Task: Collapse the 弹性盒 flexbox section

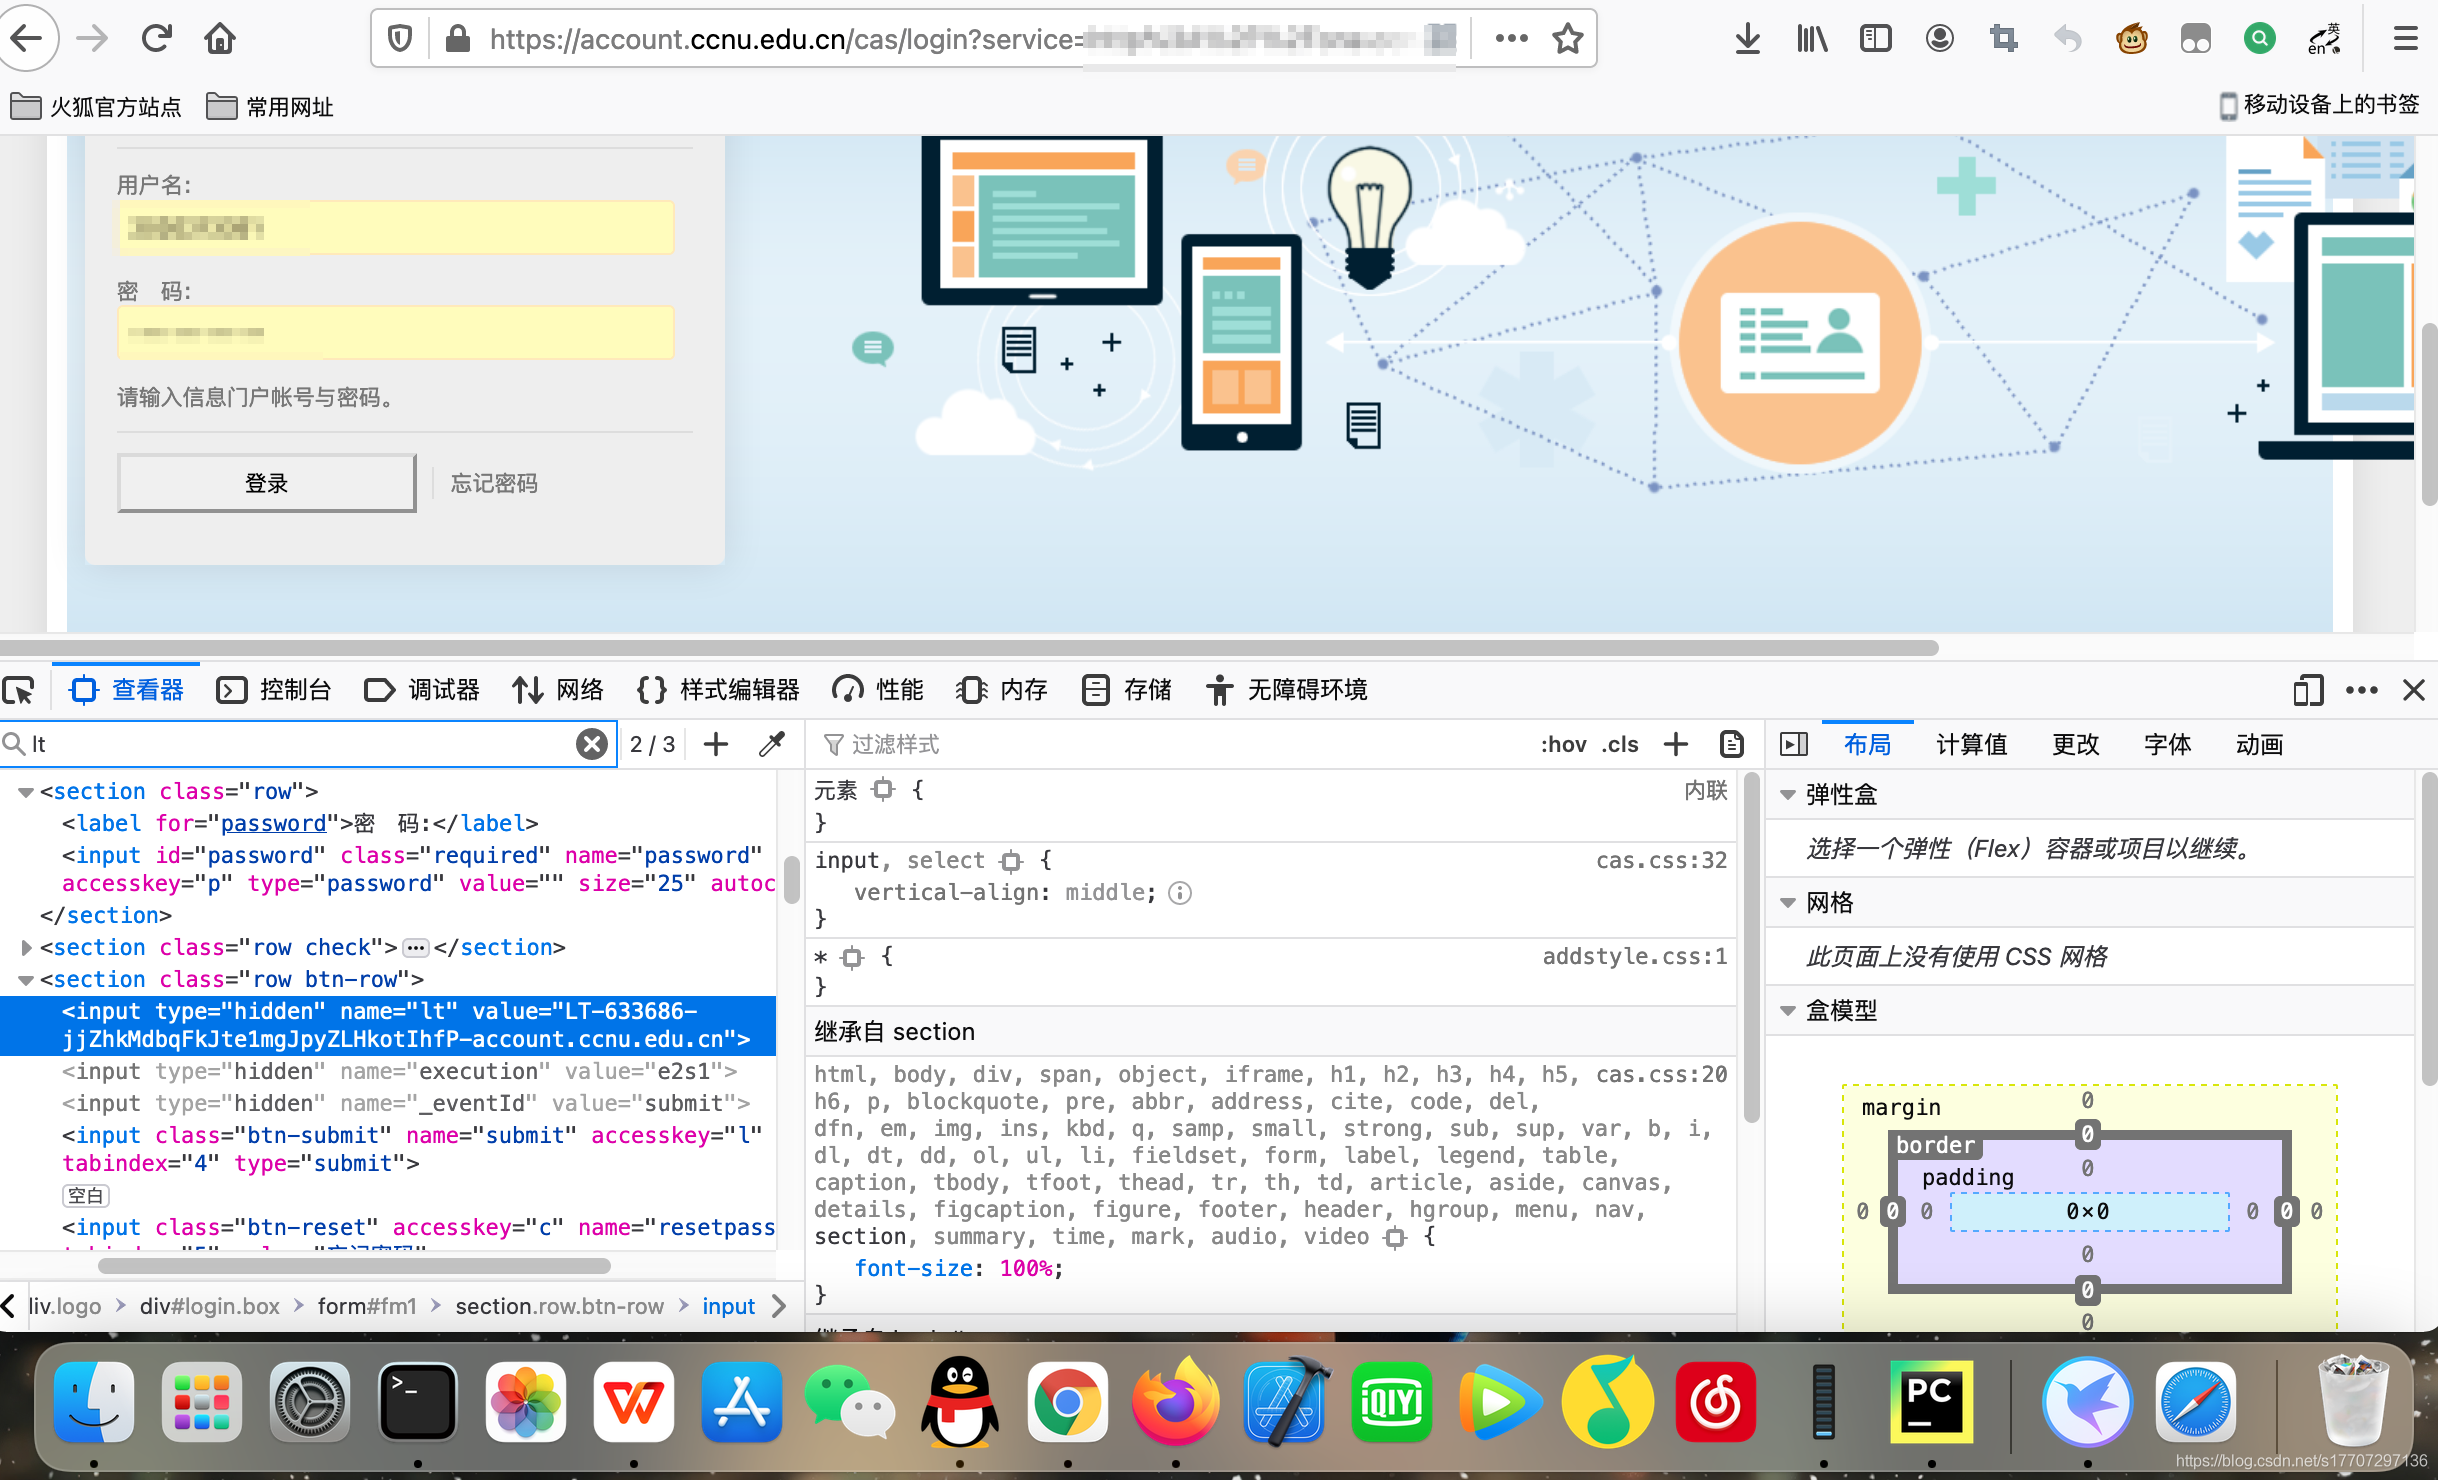Action: tap(1788, 795)
